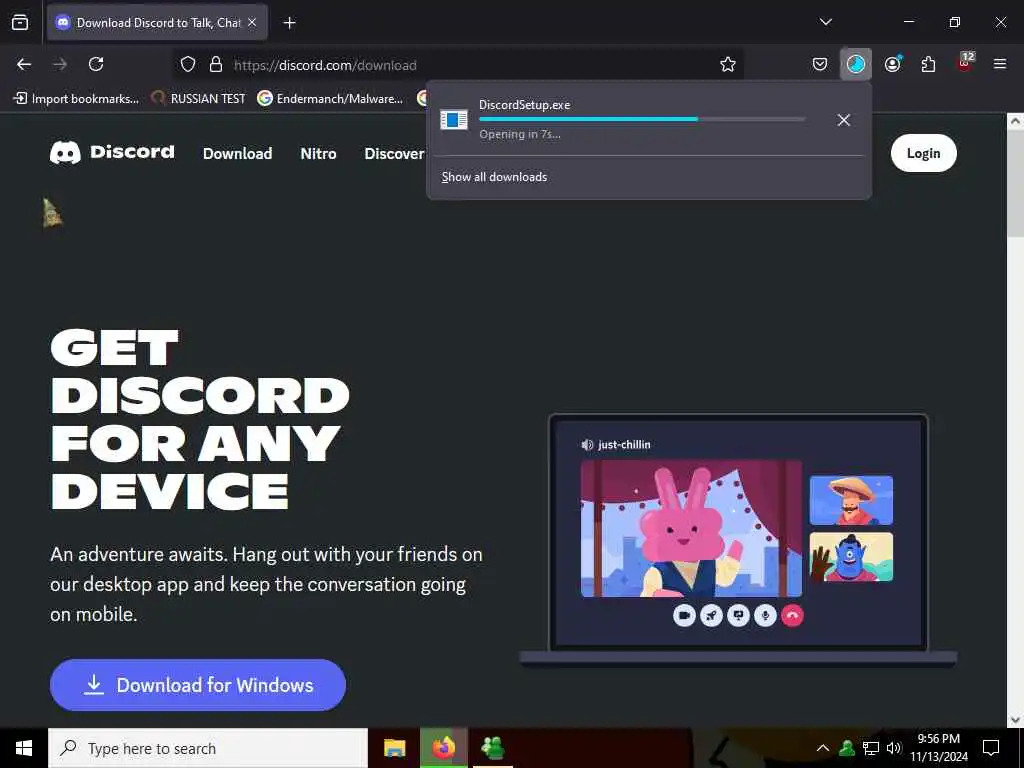The image size is (1024, 768).
Task: Open Import bookmarks from the bookmarks bar
Action: [76, 99]
